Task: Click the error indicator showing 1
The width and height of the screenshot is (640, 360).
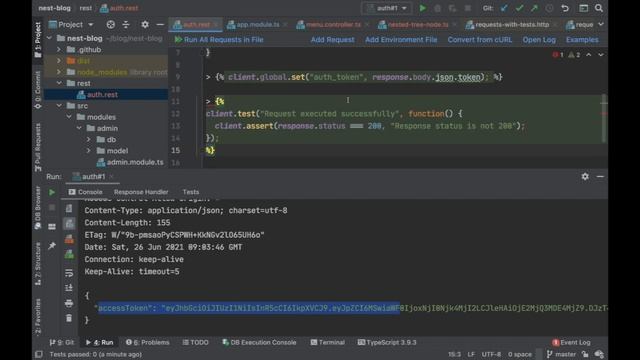Action: (x=558, y=55)
